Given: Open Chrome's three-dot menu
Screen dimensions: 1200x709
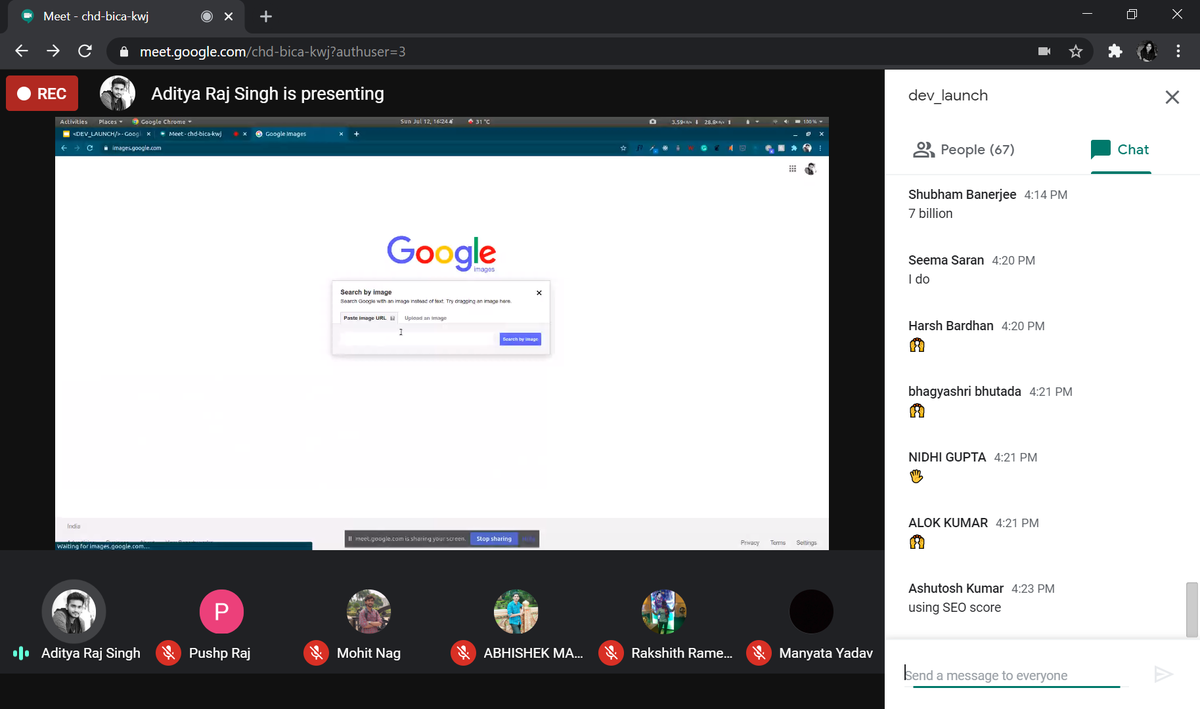Looking at the screenshot, I should [1179, 51].
